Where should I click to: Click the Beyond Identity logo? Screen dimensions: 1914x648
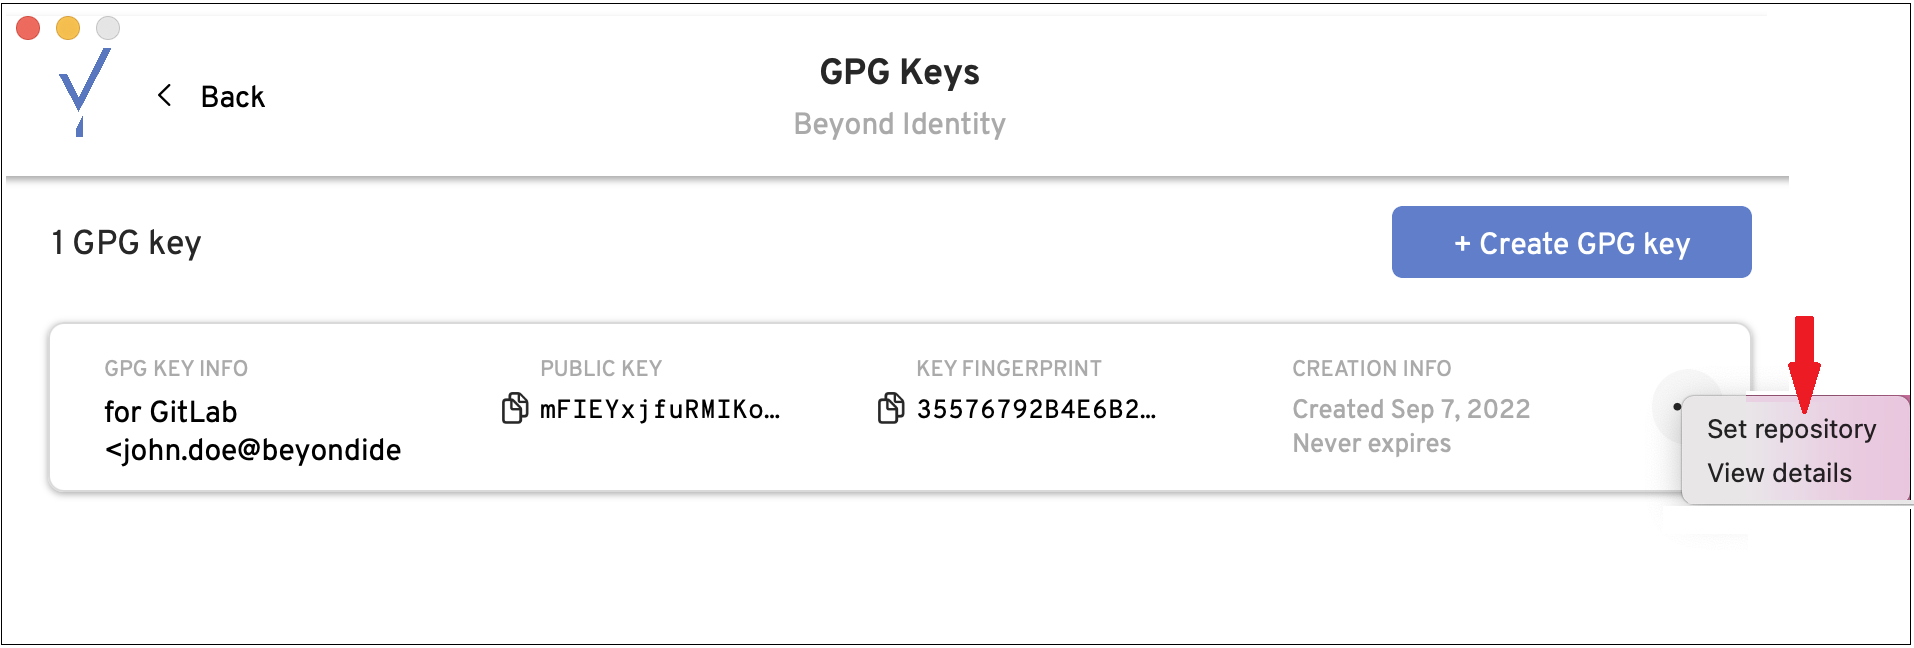pyautogui.click(x=83, y=92)
